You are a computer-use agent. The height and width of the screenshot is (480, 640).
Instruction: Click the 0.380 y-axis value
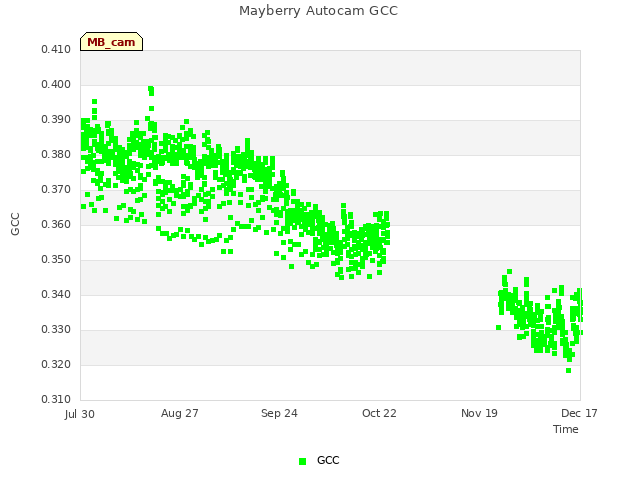click(56, 154)
